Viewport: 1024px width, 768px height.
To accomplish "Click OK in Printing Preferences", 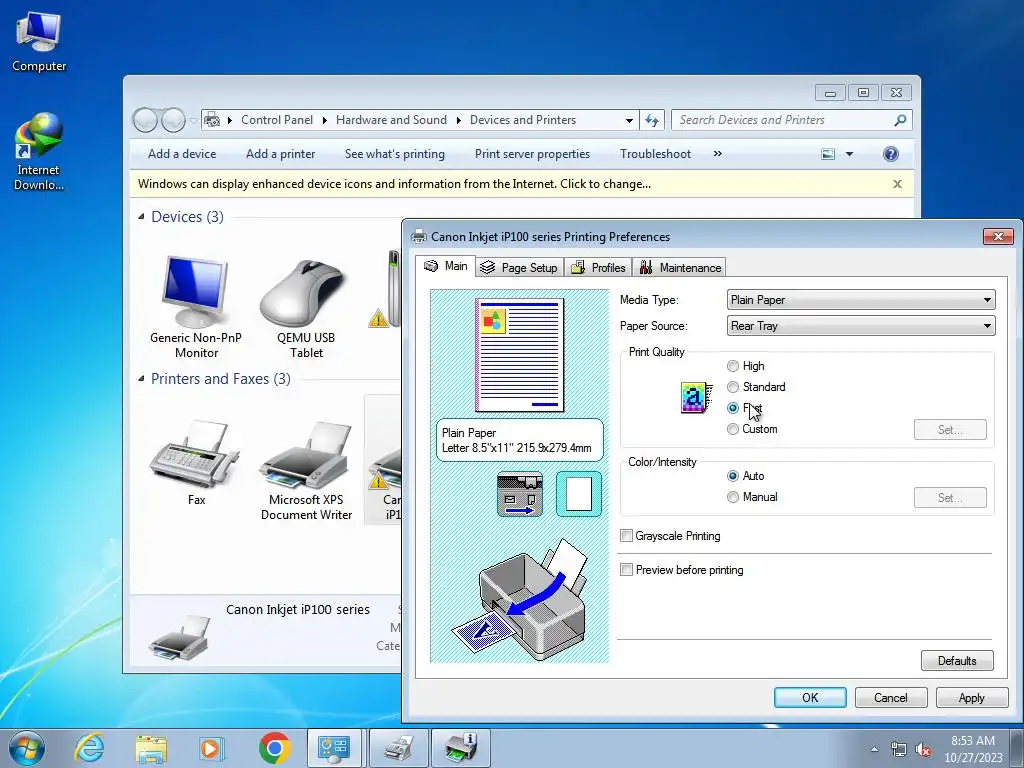I will click(x=810, y=697).
